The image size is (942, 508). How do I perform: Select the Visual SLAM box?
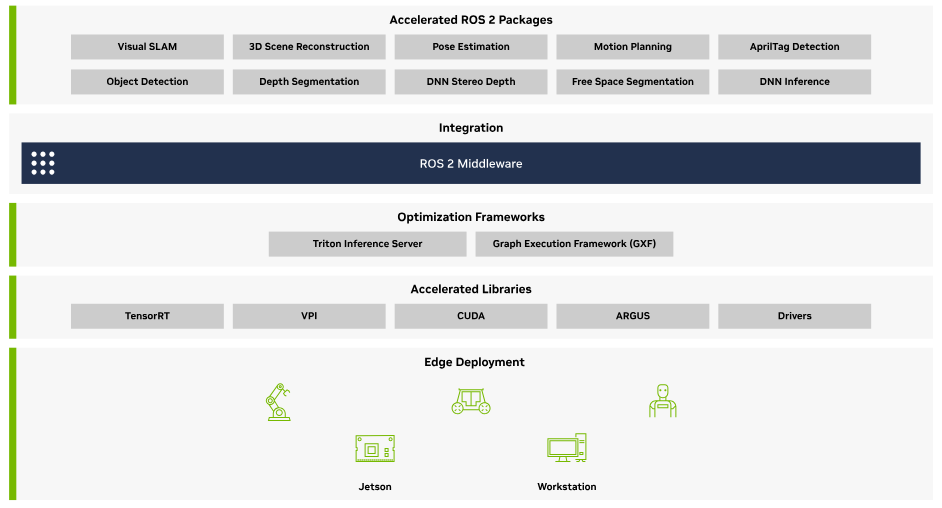point(147,47)
